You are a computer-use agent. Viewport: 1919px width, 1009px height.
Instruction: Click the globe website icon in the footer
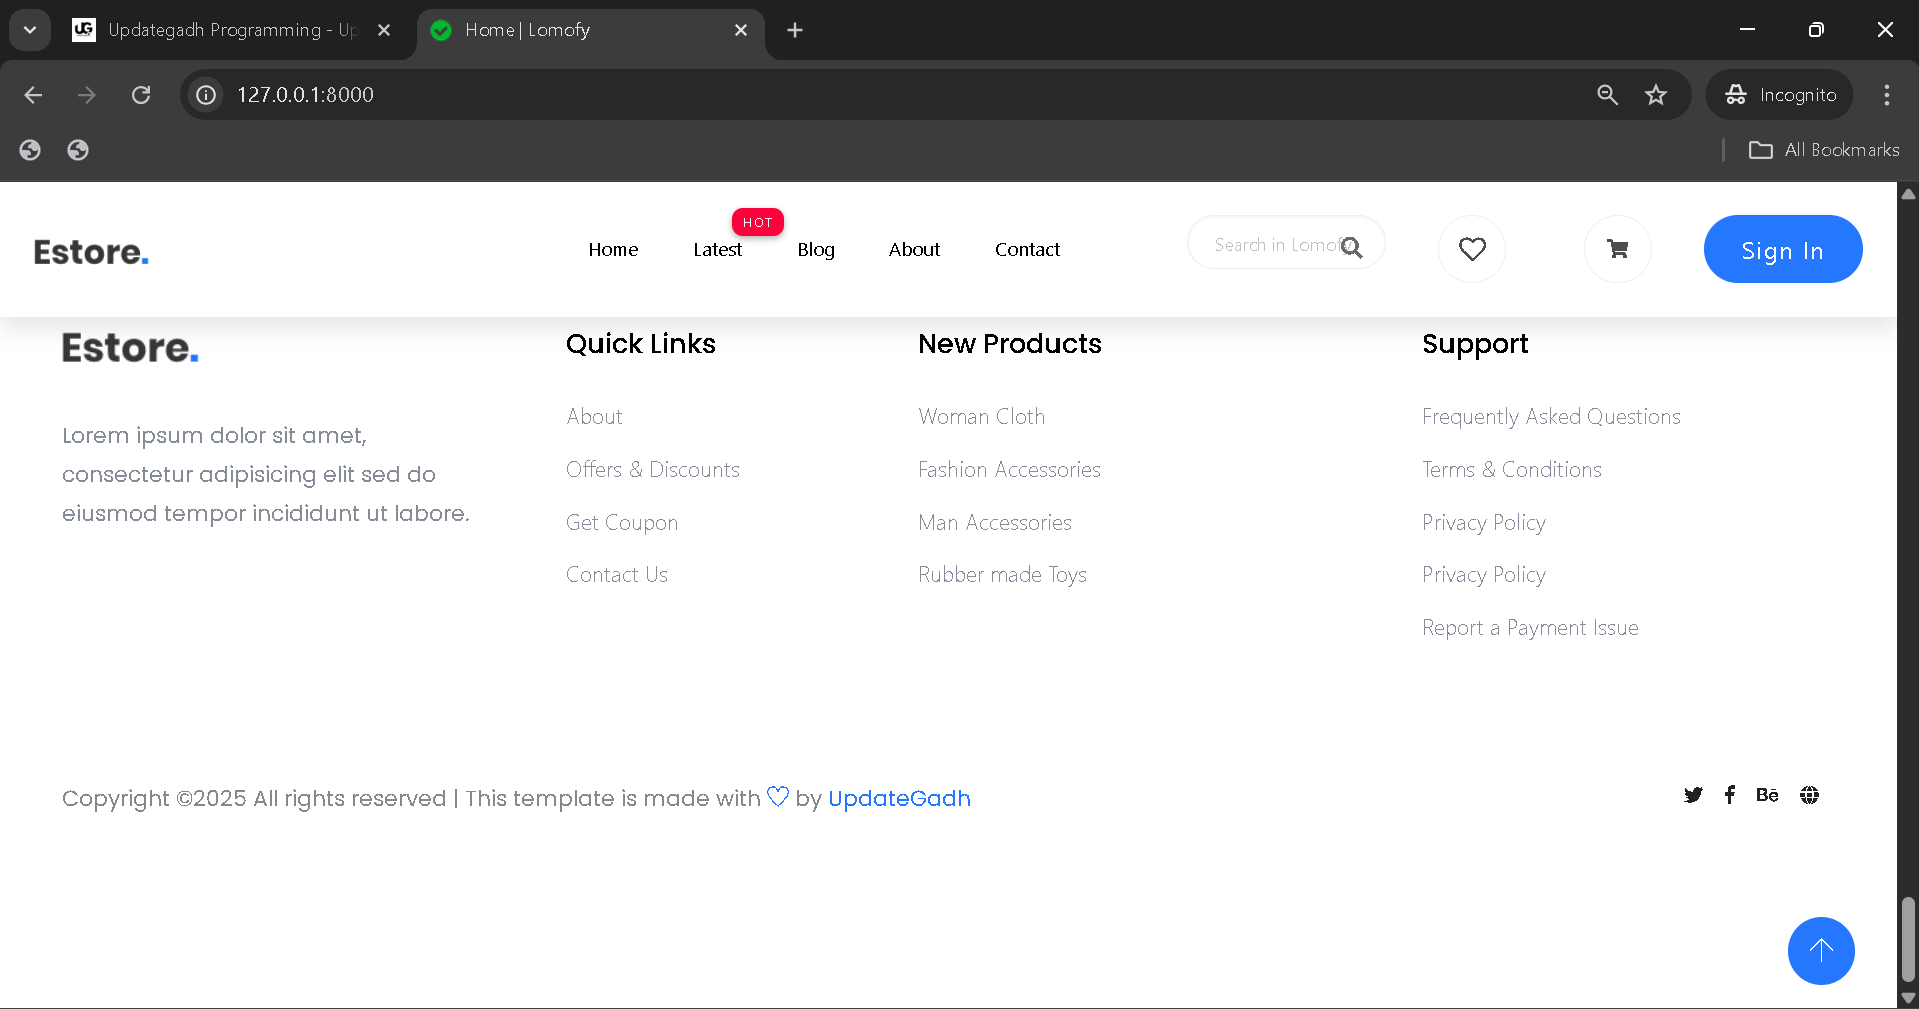pos(1809,795)
